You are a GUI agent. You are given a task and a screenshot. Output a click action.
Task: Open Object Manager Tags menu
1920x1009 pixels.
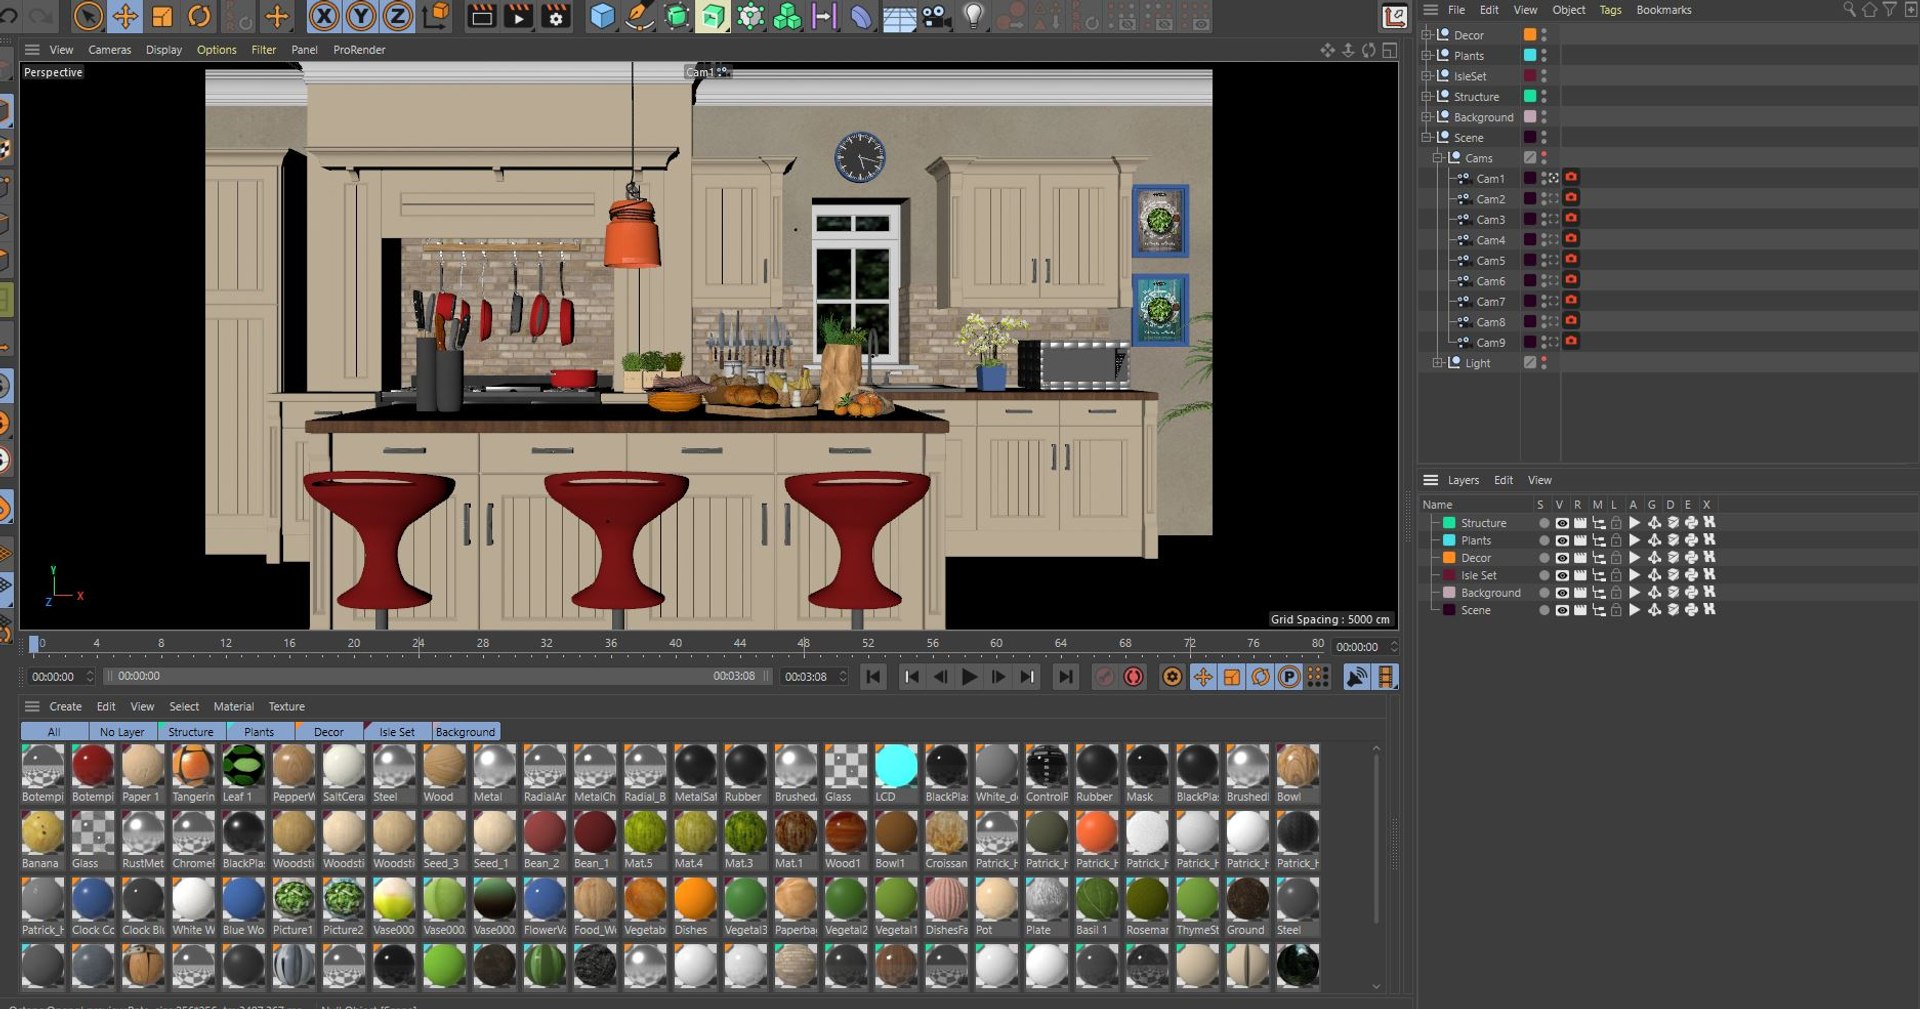pos(1610,10)
